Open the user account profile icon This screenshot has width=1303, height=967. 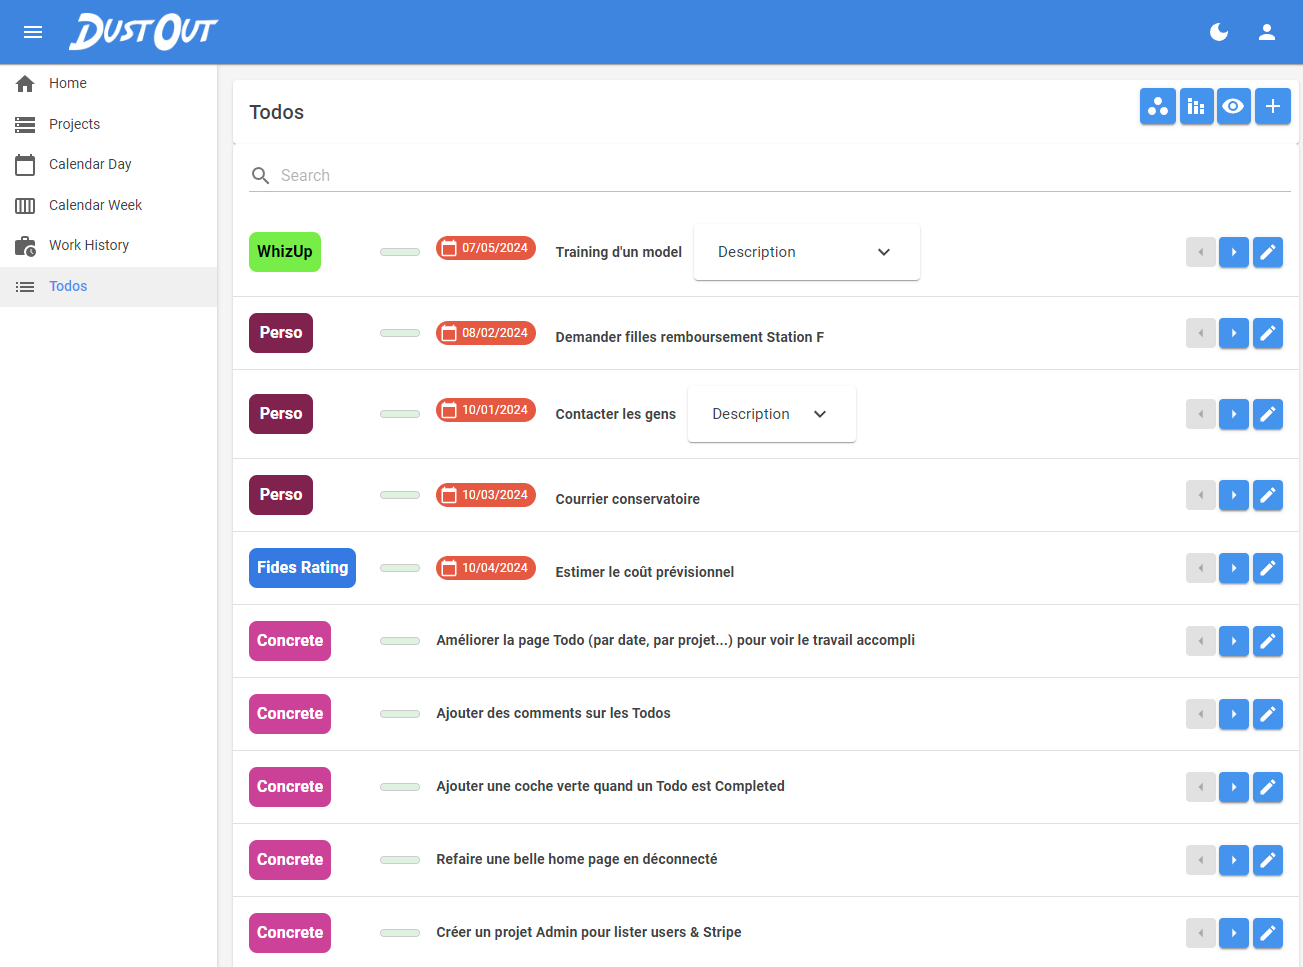1267,32
